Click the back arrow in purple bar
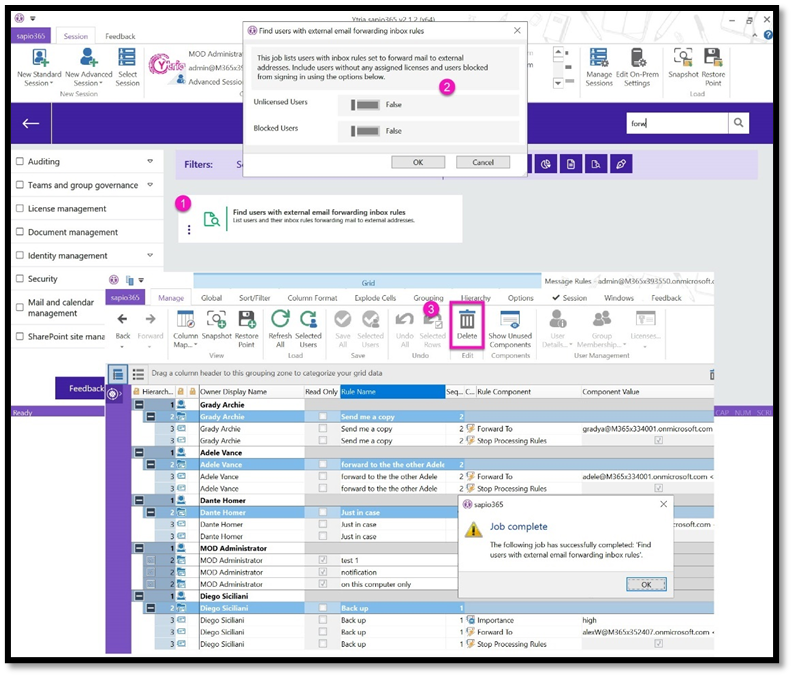Image resolution: width=792 pixels, height=676 pixels. 31,123
